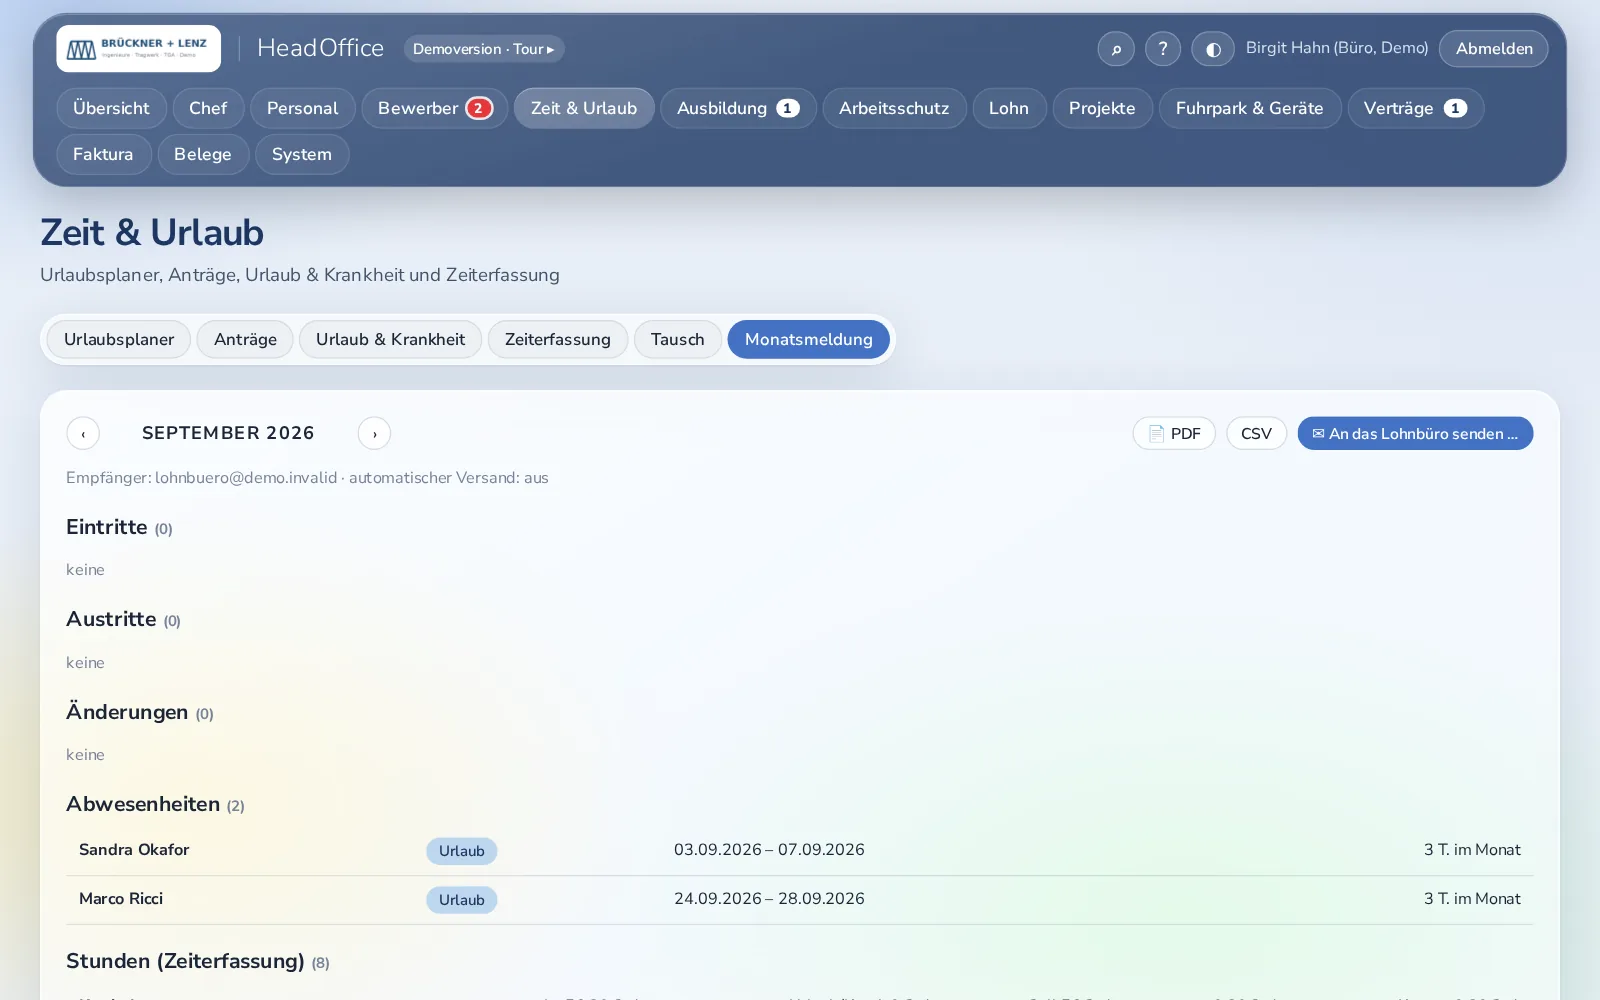
Task: Open the Tausch tab
Action: (678, 339)
